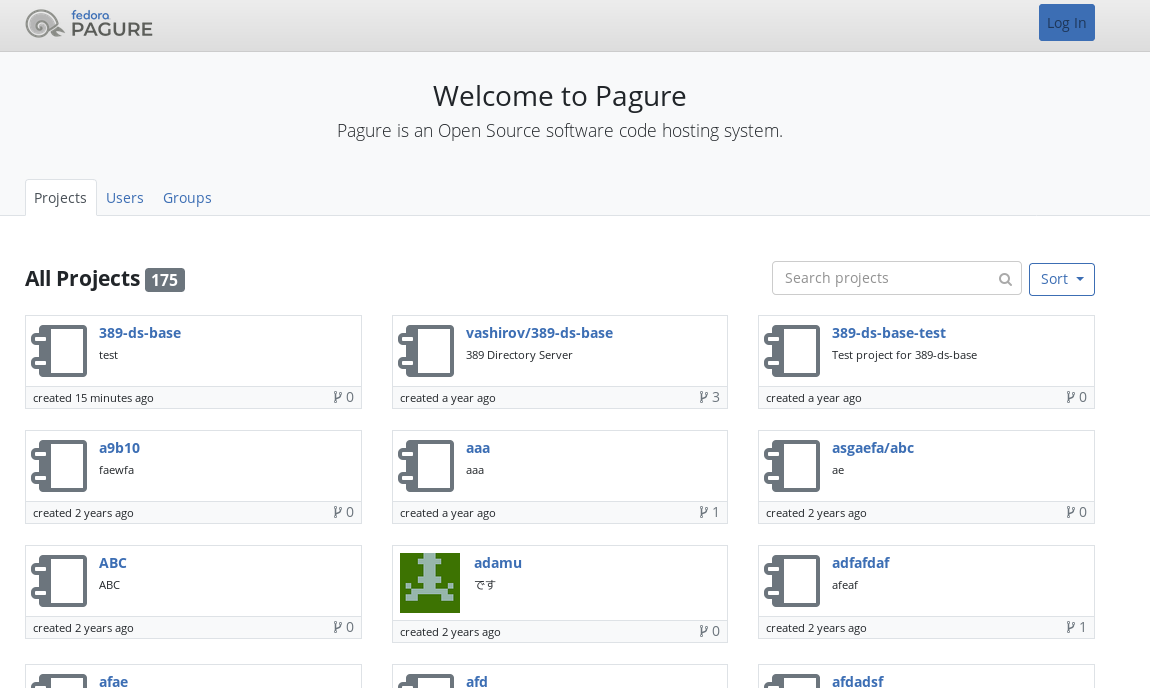Image resolution: width=1150 pixels, height=688 pixels.
Task: Click the ABC project notebook icon
Action: (x=59, y=582)
